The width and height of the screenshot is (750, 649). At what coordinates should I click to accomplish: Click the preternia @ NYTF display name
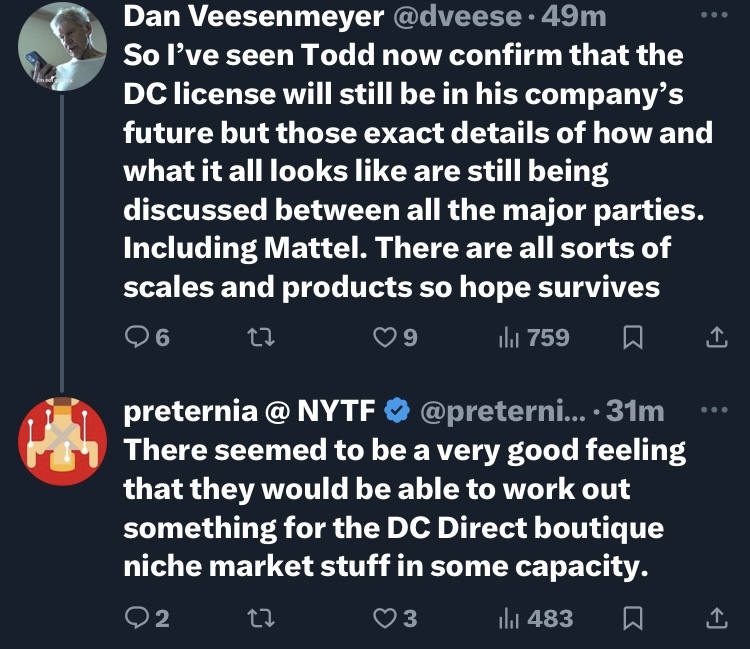(249, 410)
